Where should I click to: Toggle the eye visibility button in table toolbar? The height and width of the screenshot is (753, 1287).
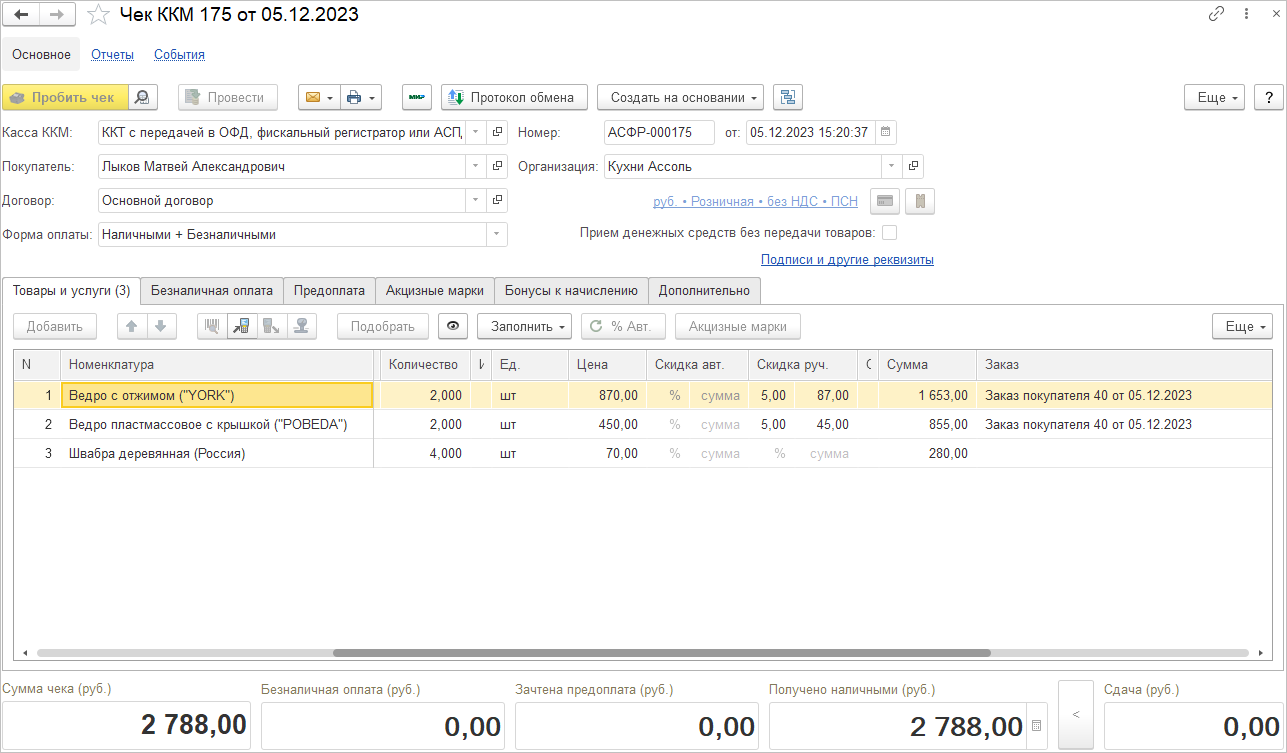point(453,326)
